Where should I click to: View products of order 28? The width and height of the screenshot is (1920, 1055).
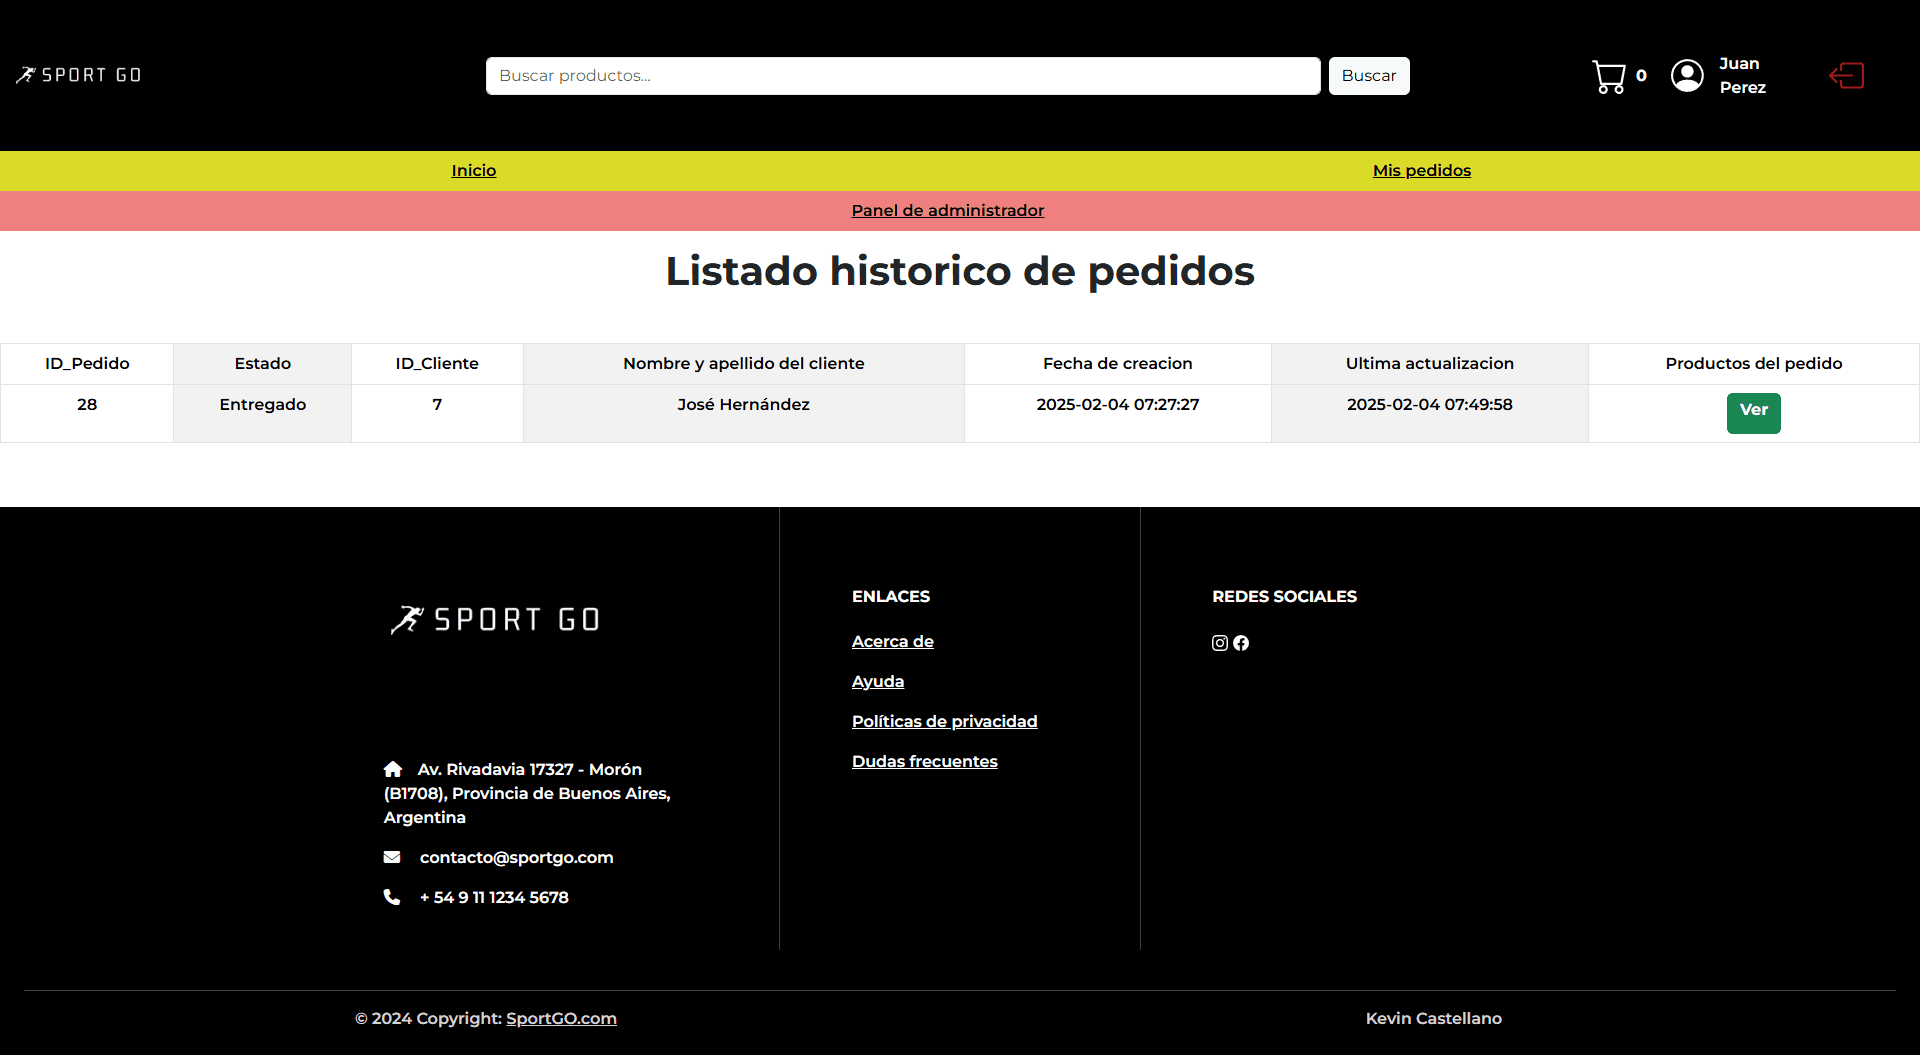pos(1753,412)
